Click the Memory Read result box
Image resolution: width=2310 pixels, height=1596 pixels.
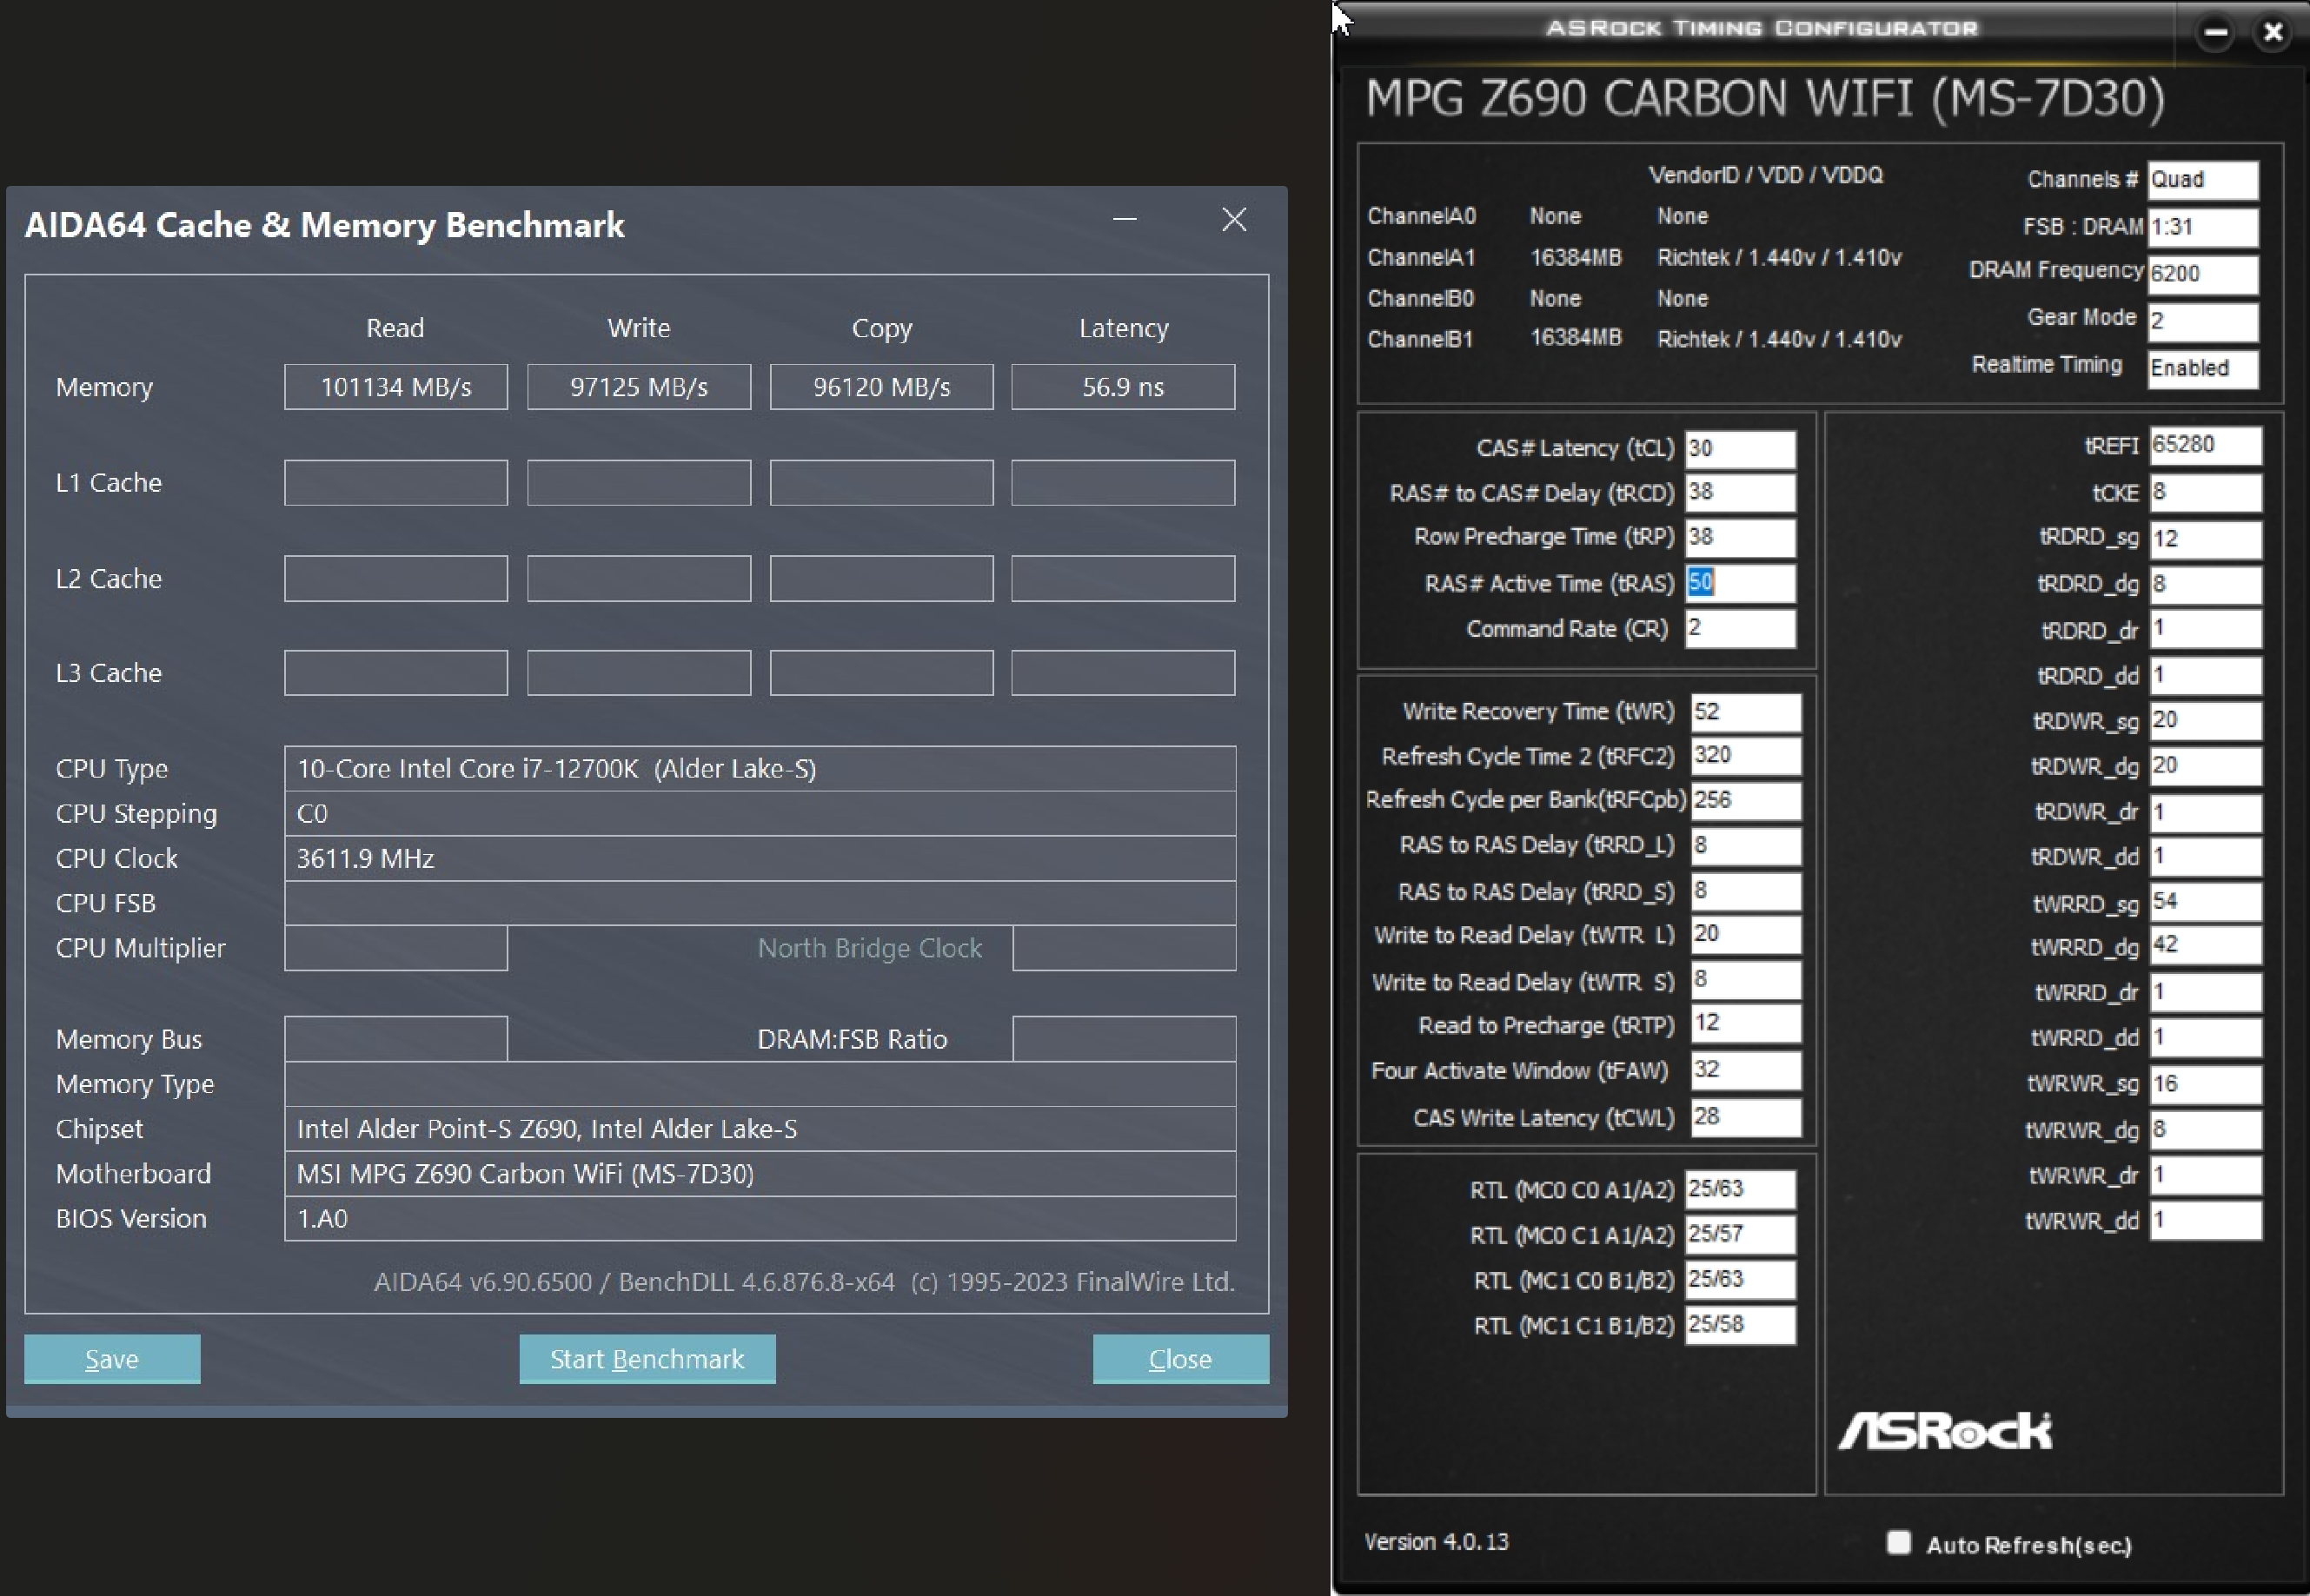click(395, 387)
